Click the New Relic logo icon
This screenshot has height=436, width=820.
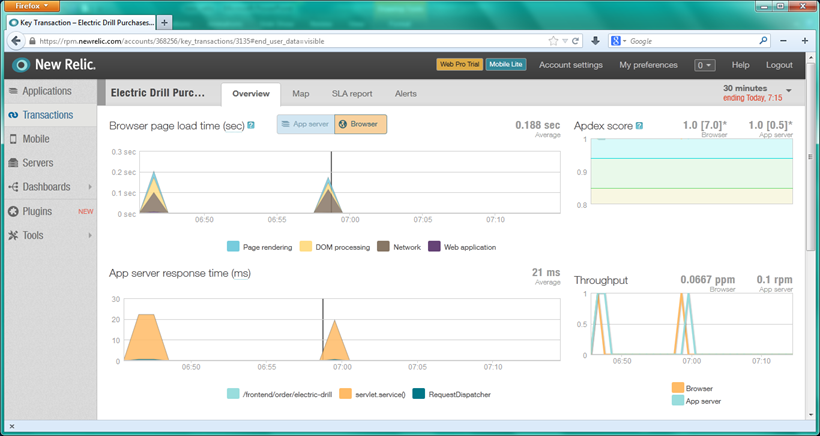click(22, 65)
